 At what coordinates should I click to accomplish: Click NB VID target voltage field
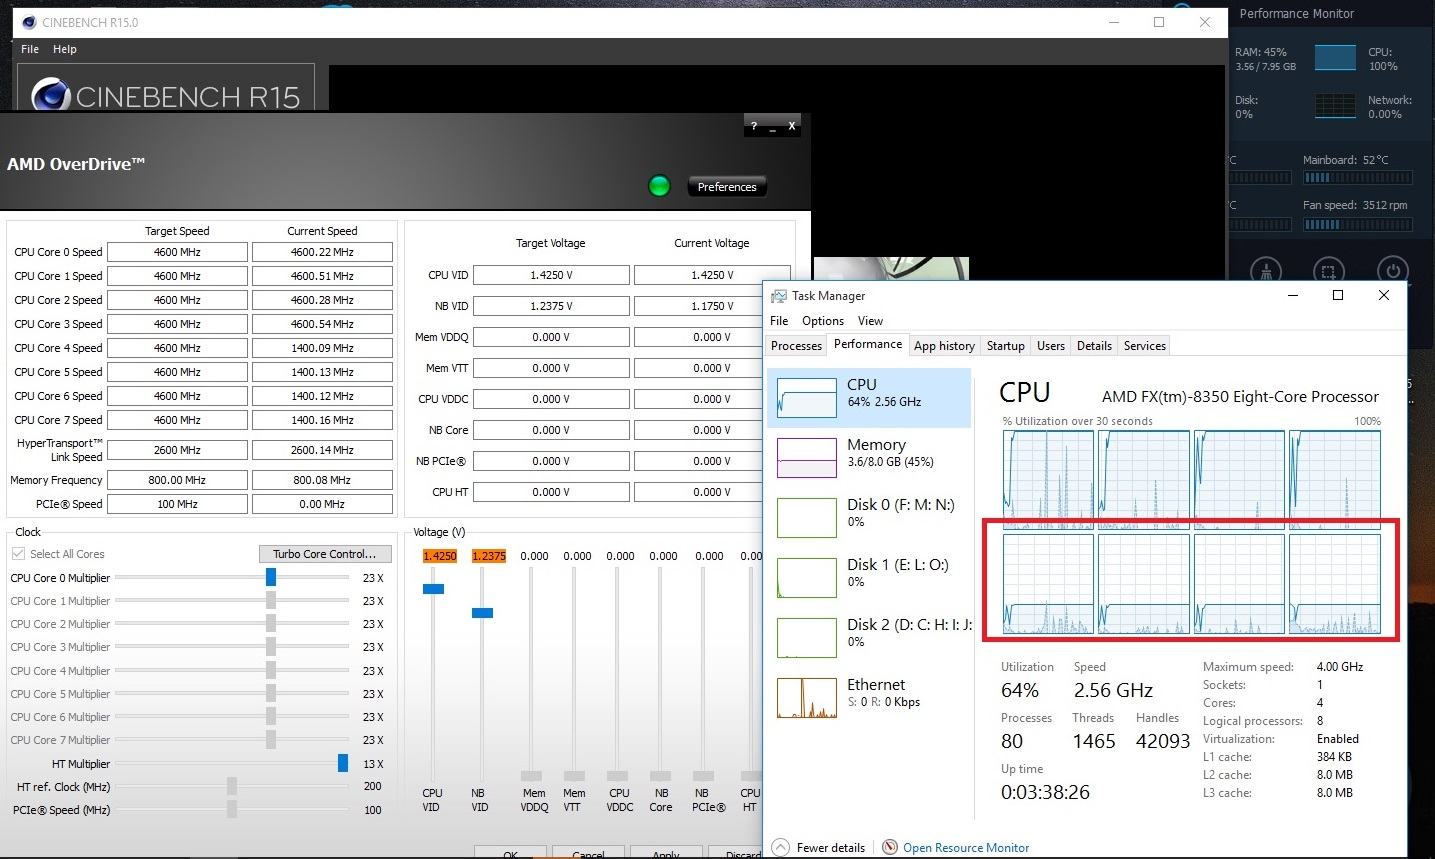point(551,306)
